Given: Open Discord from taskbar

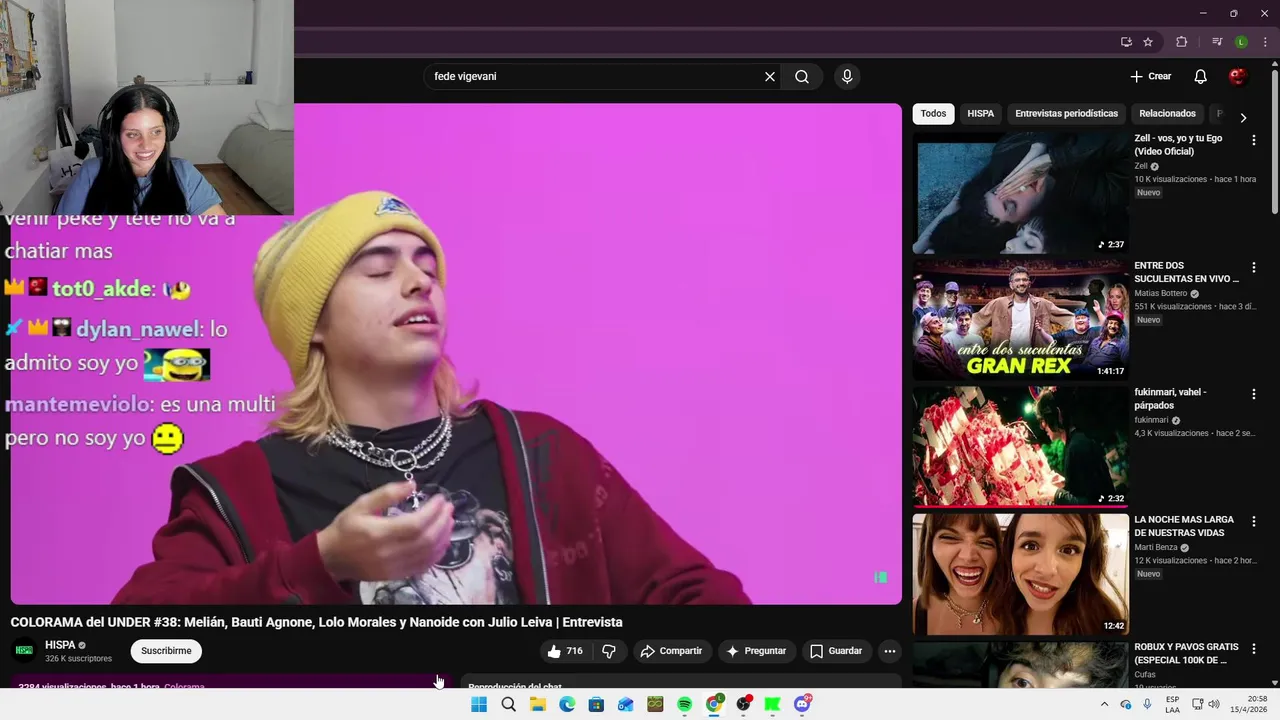Looking at the screenshot, I should (x=802, y=704).
